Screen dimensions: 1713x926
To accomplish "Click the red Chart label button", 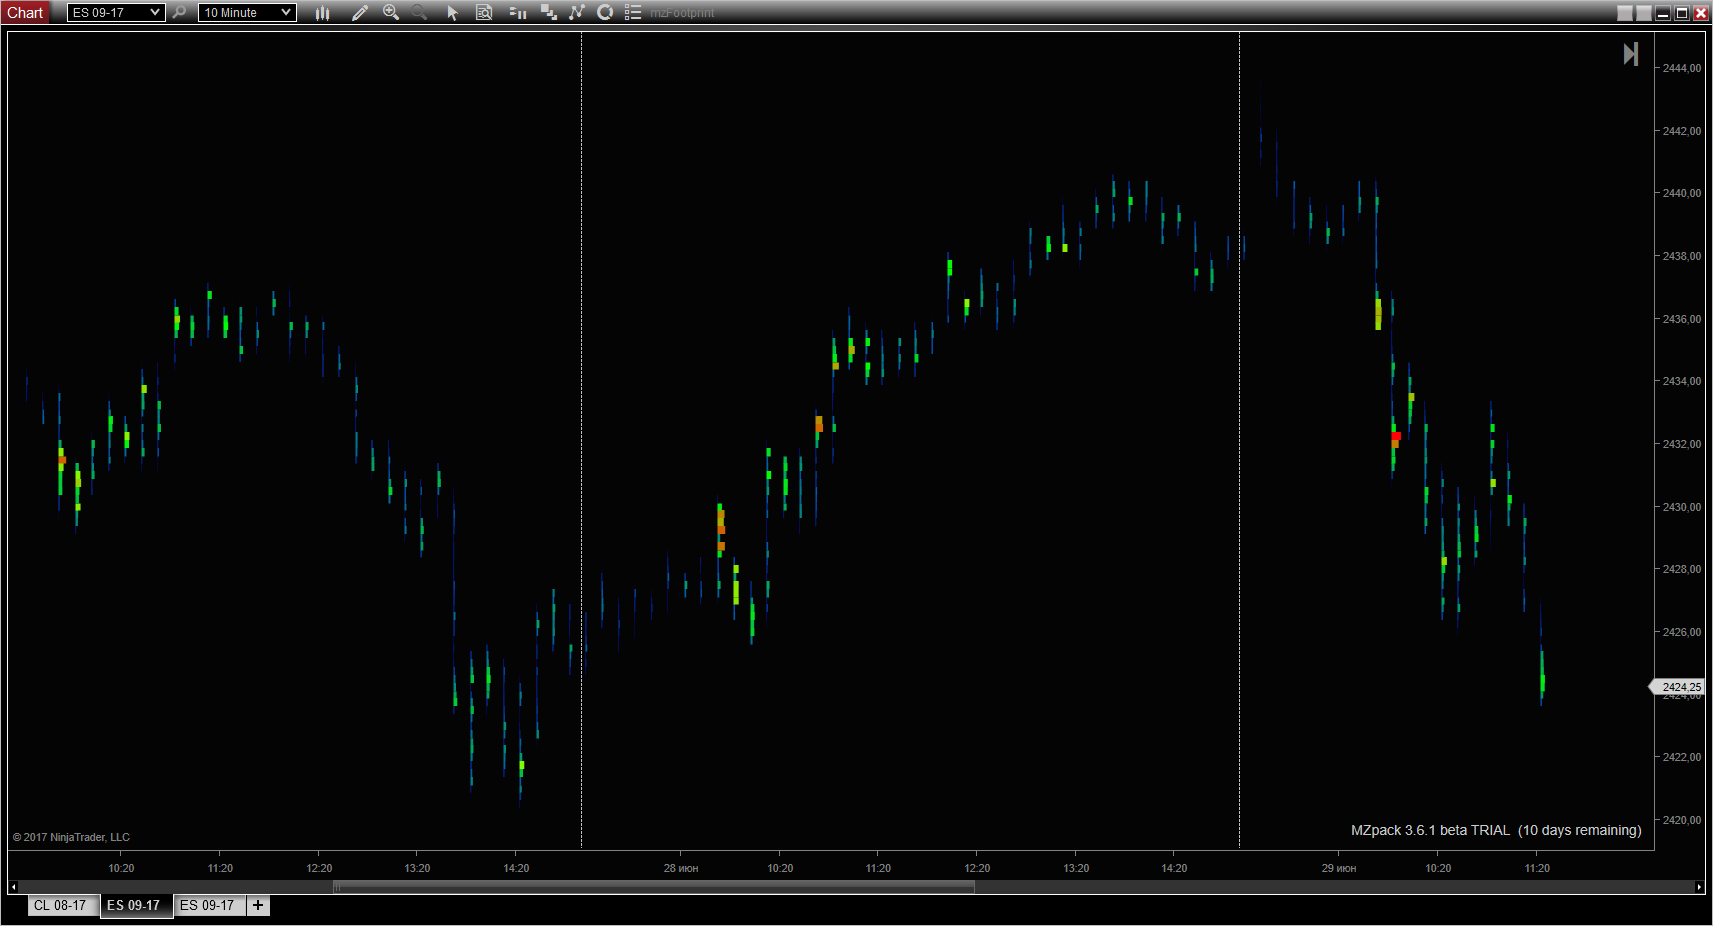I will click(x=25, y=13).
